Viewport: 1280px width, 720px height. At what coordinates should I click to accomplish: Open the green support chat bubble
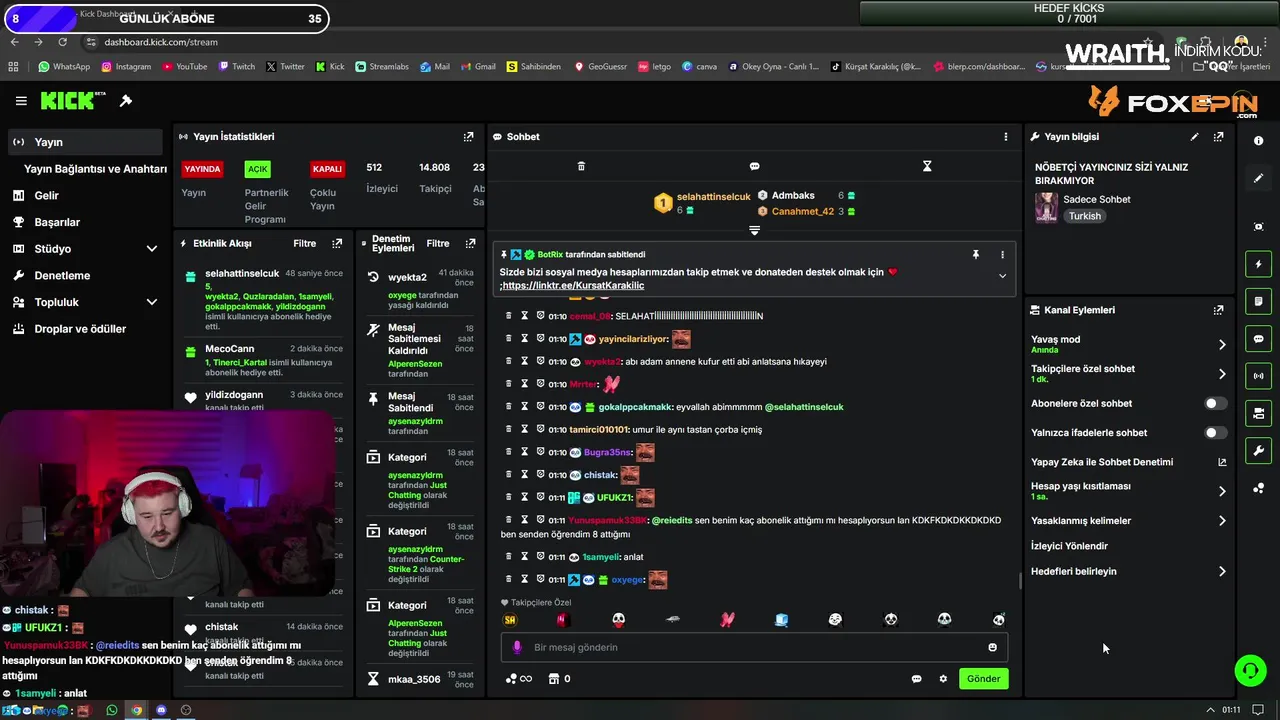[1250, 670]
